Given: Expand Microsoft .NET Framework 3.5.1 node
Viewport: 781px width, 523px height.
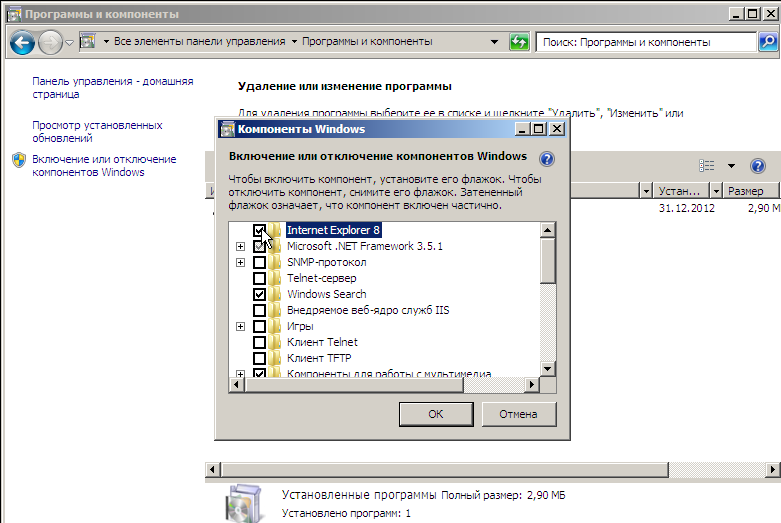Looking at the screenshot, I should pyautogui.click(x=241, y=246).
